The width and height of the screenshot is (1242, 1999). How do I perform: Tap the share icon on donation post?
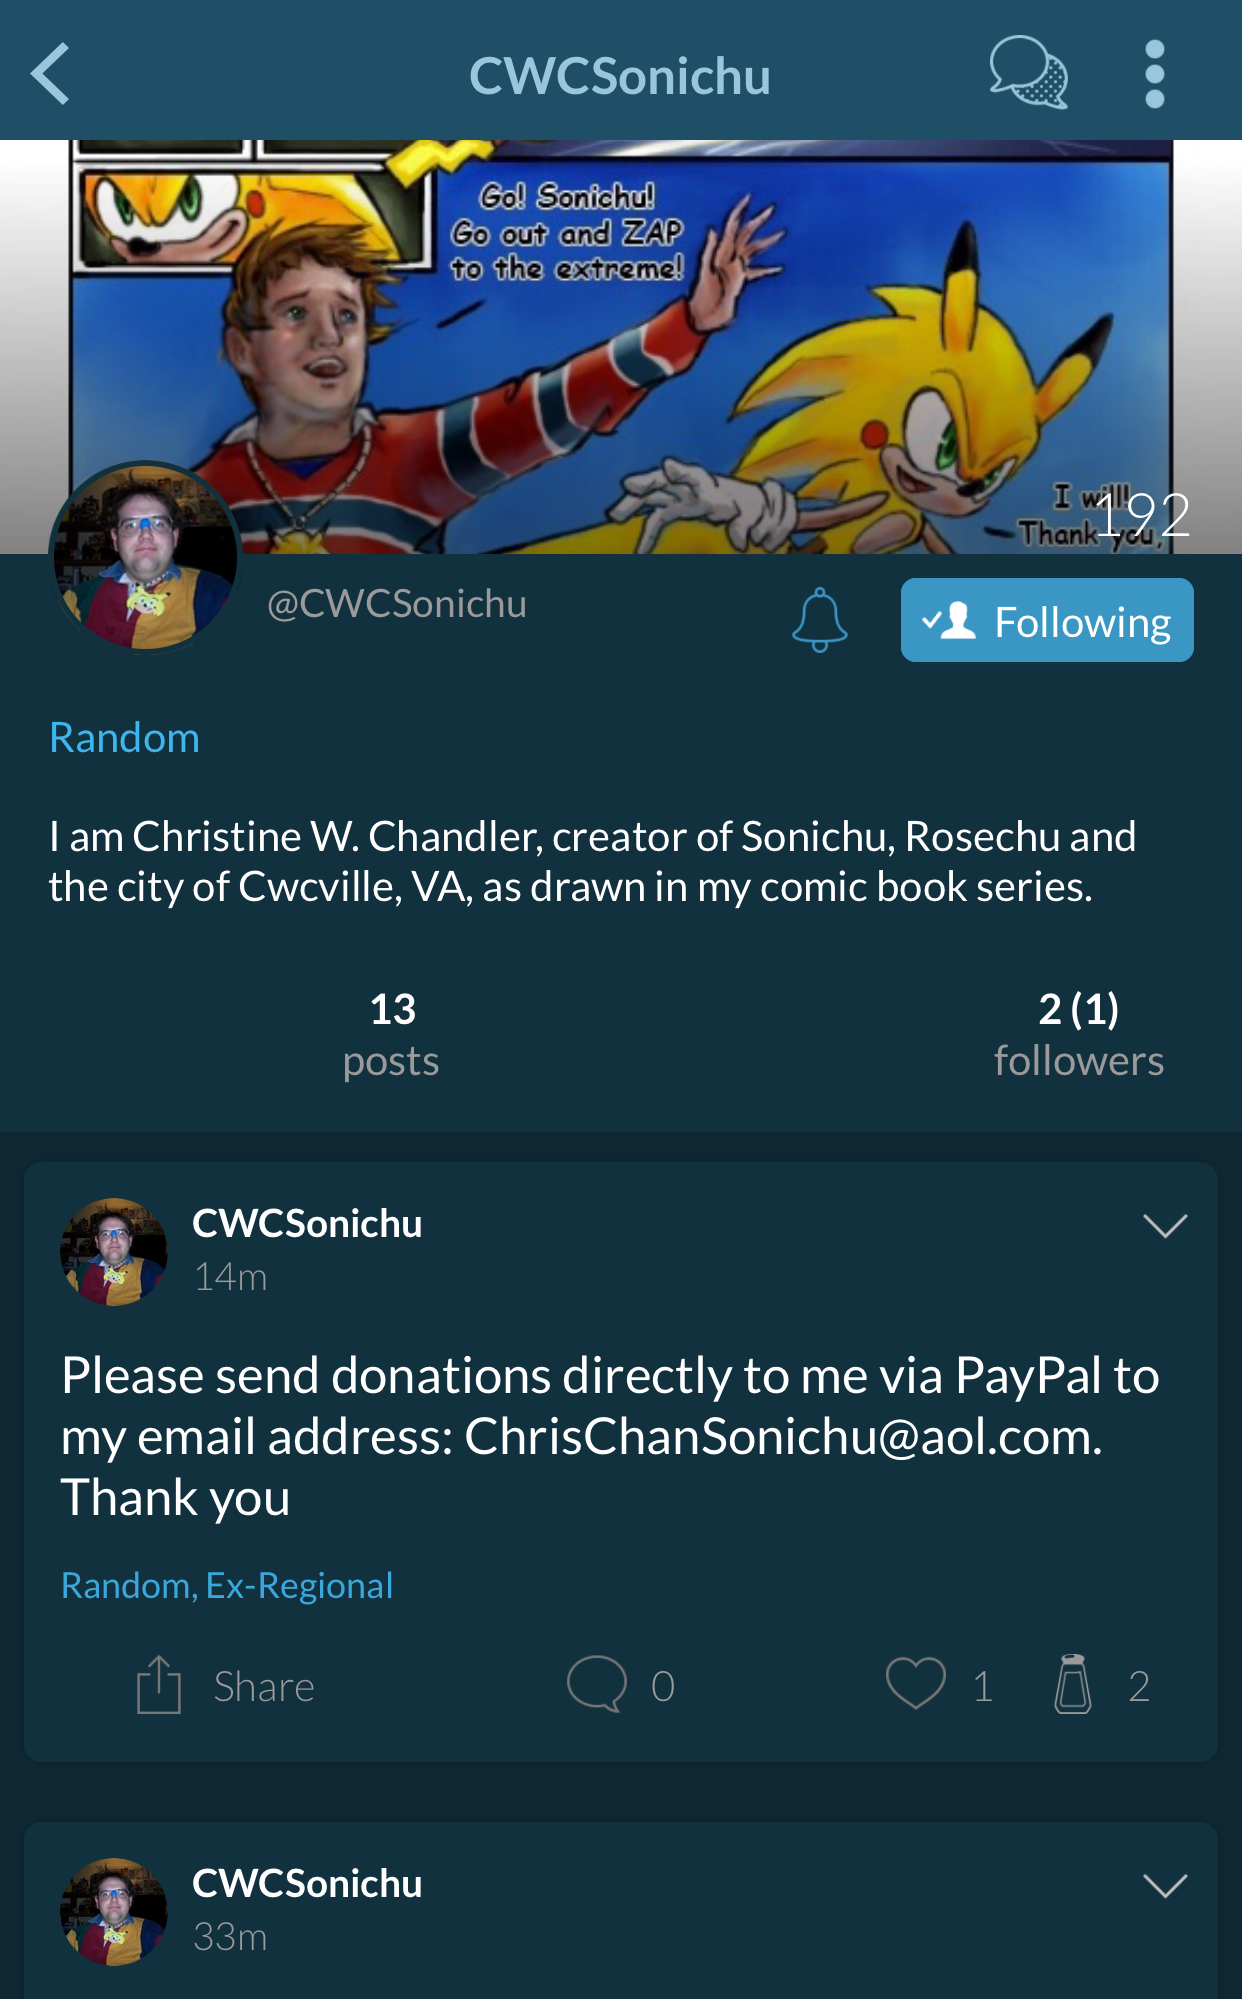point(158,1685)
